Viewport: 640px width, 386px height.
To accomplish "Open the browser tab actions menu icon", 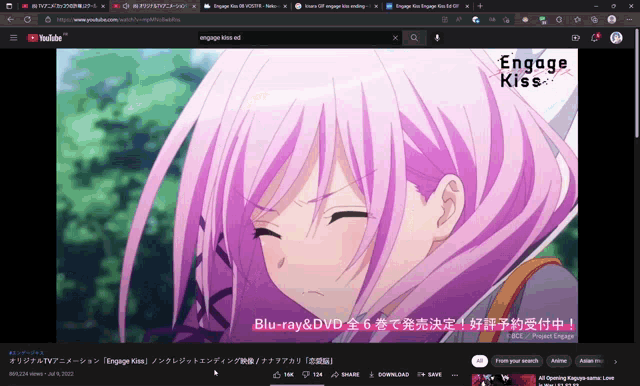I will 9,6.
